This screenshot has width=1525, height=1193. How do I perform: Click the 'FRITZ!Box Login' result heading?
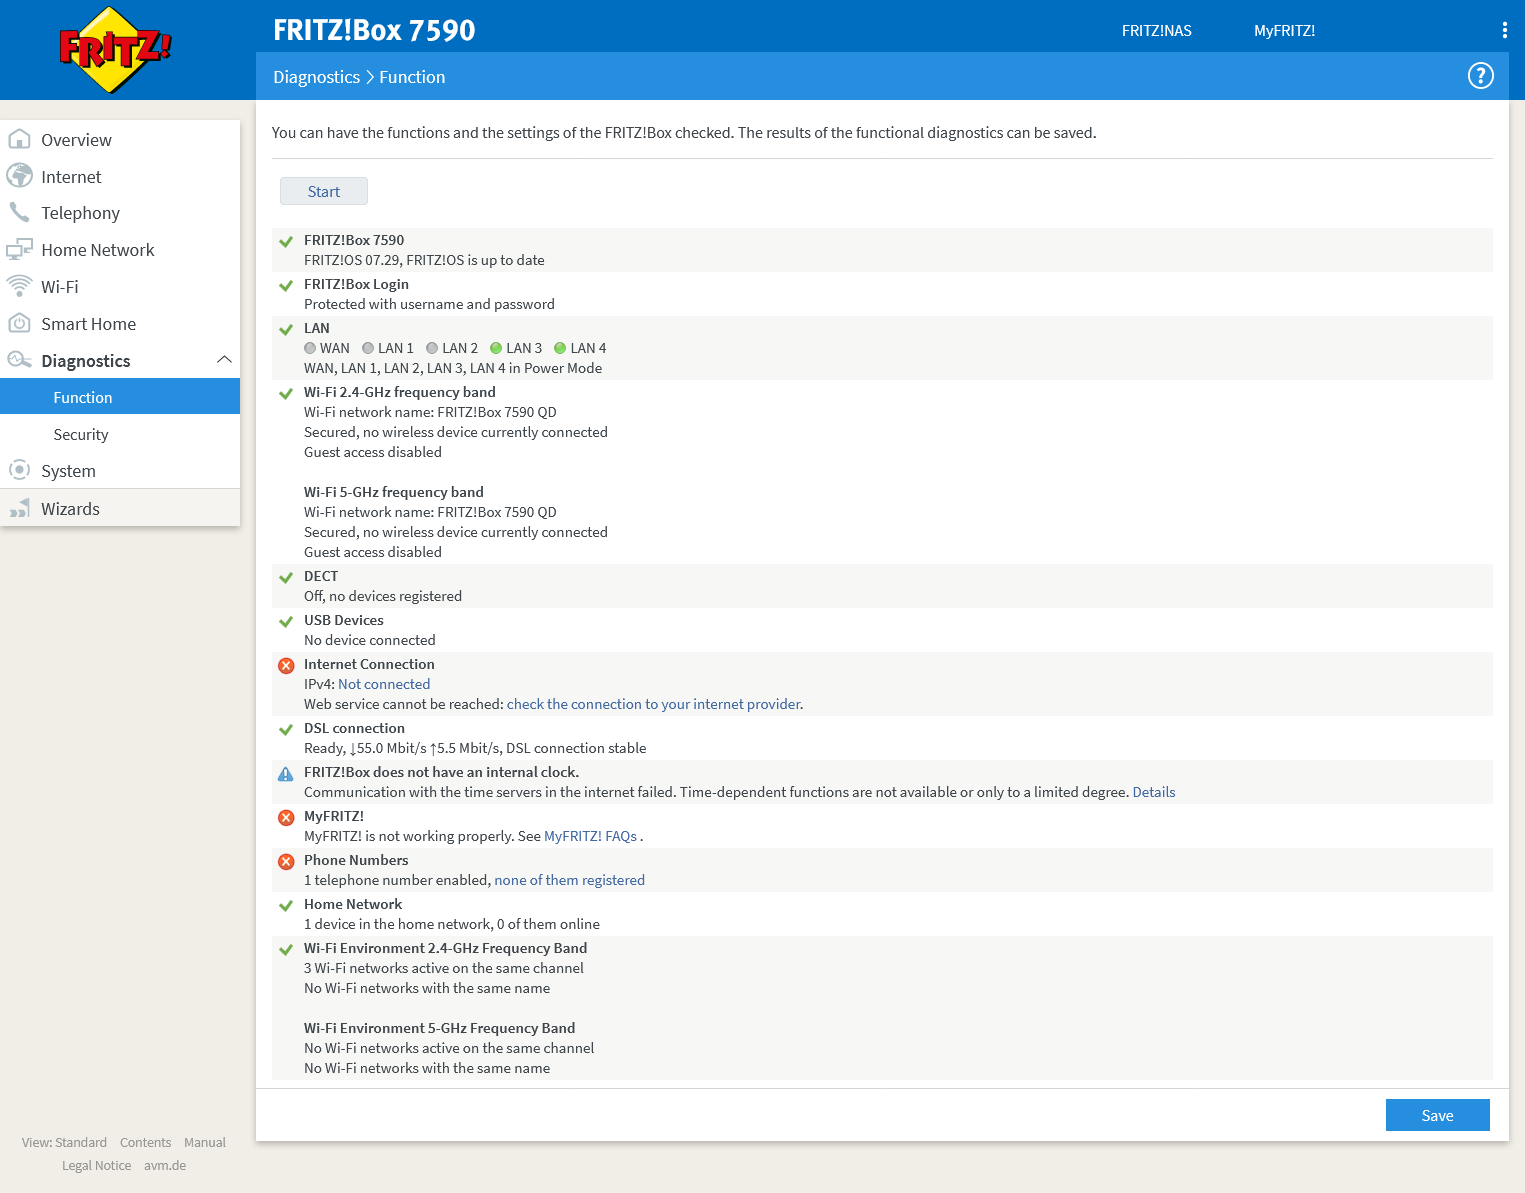(x=356, y=284)
